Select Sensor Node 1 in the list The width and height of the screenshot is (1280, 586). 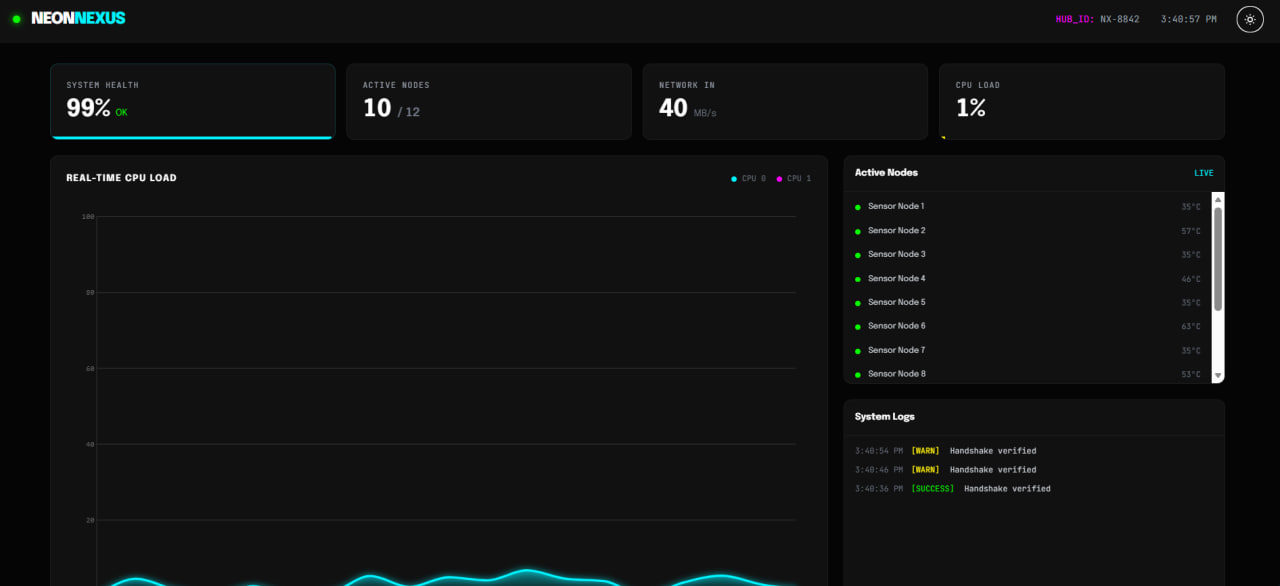896,206
